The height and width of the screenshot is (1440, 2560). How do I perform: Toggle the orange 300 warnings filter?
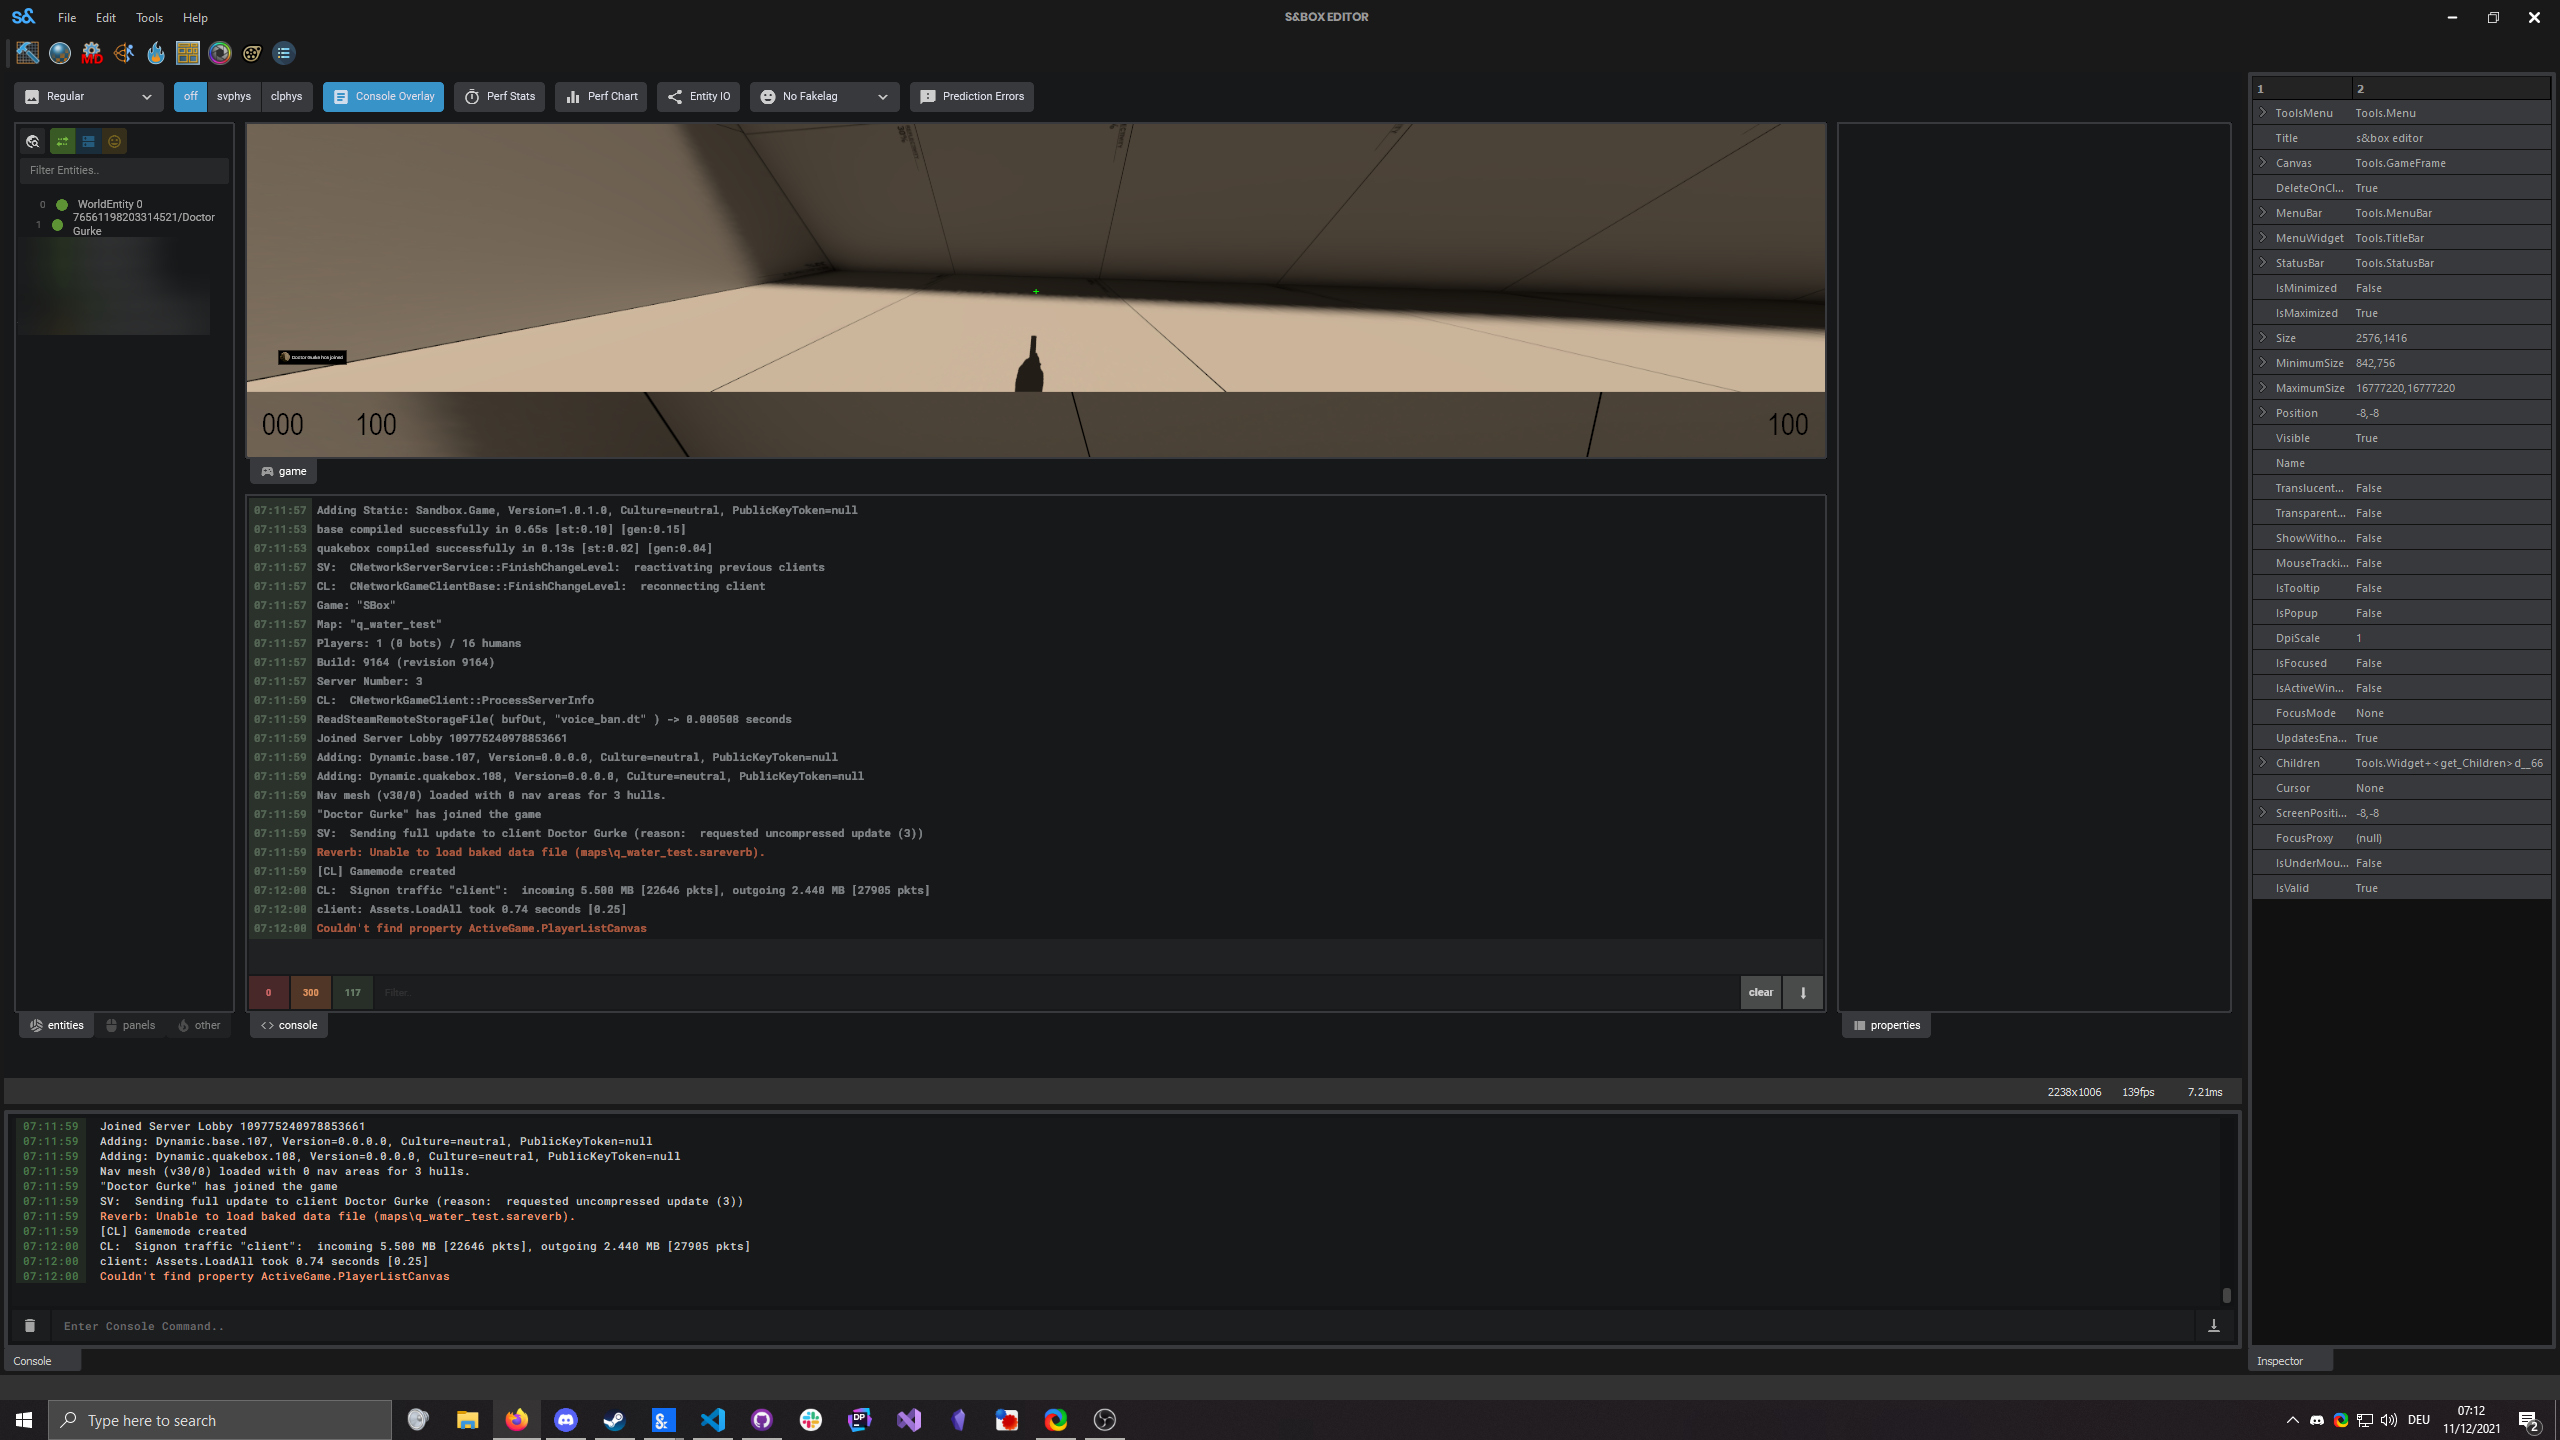click(x=310, y=993)
